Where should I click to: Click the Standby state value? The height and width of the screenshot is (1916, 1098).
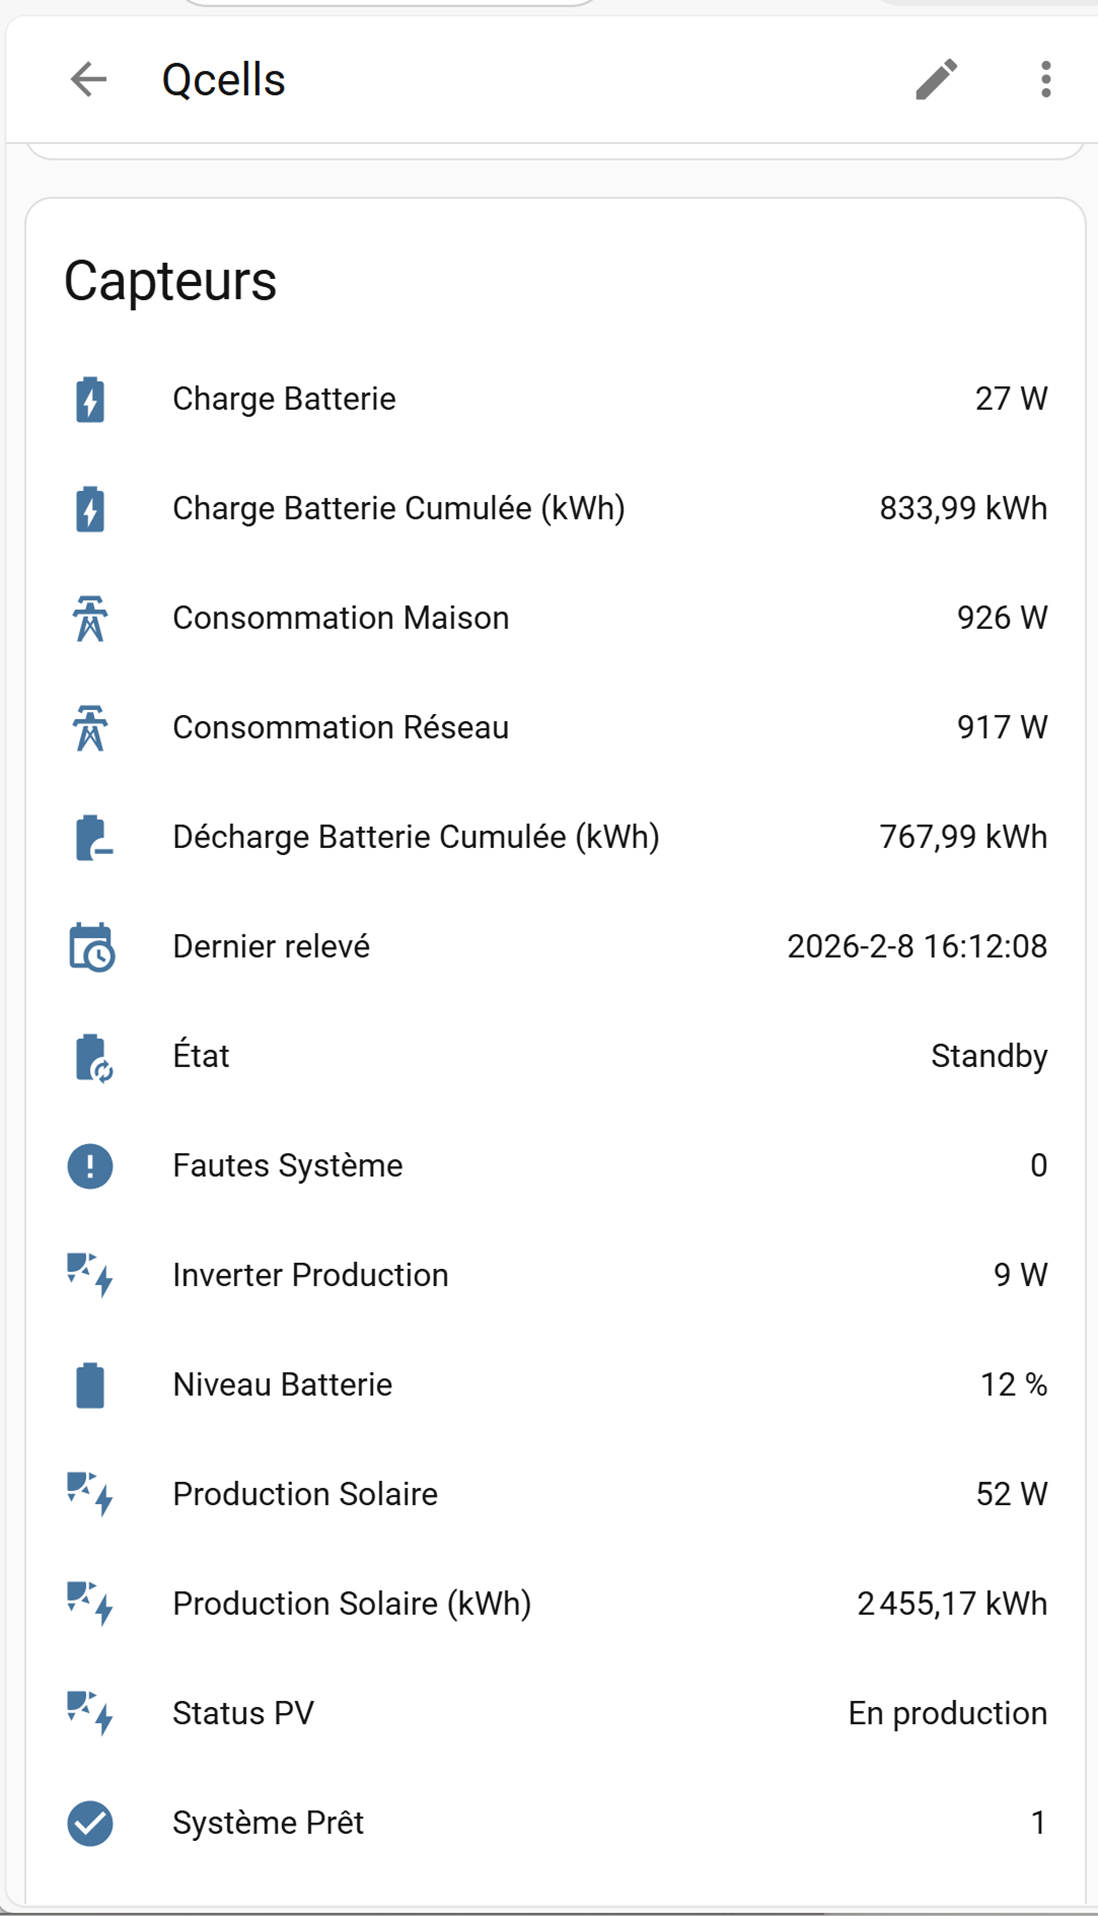(x=988, y=1057)
